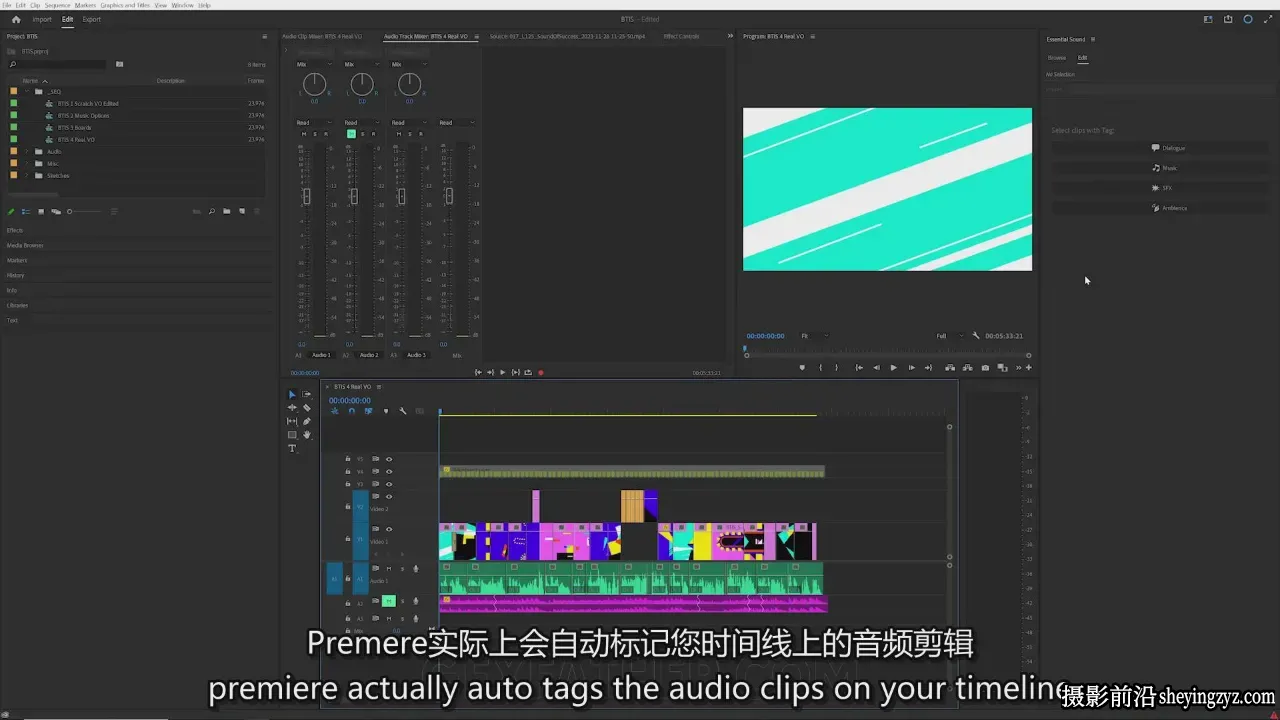Play in the Program monitor
This screenshot has width=1280, height=720.
(x=893, y=368)
